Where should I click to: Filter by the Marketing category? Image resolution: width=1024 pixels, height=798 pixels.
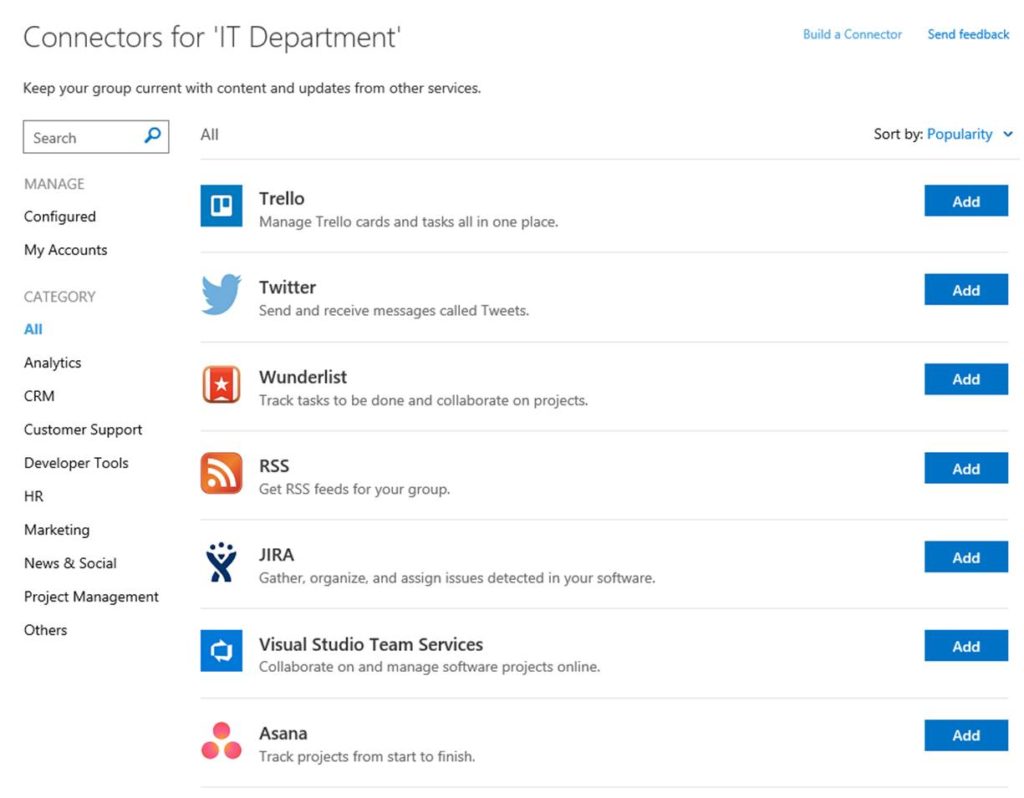point(57,530)
